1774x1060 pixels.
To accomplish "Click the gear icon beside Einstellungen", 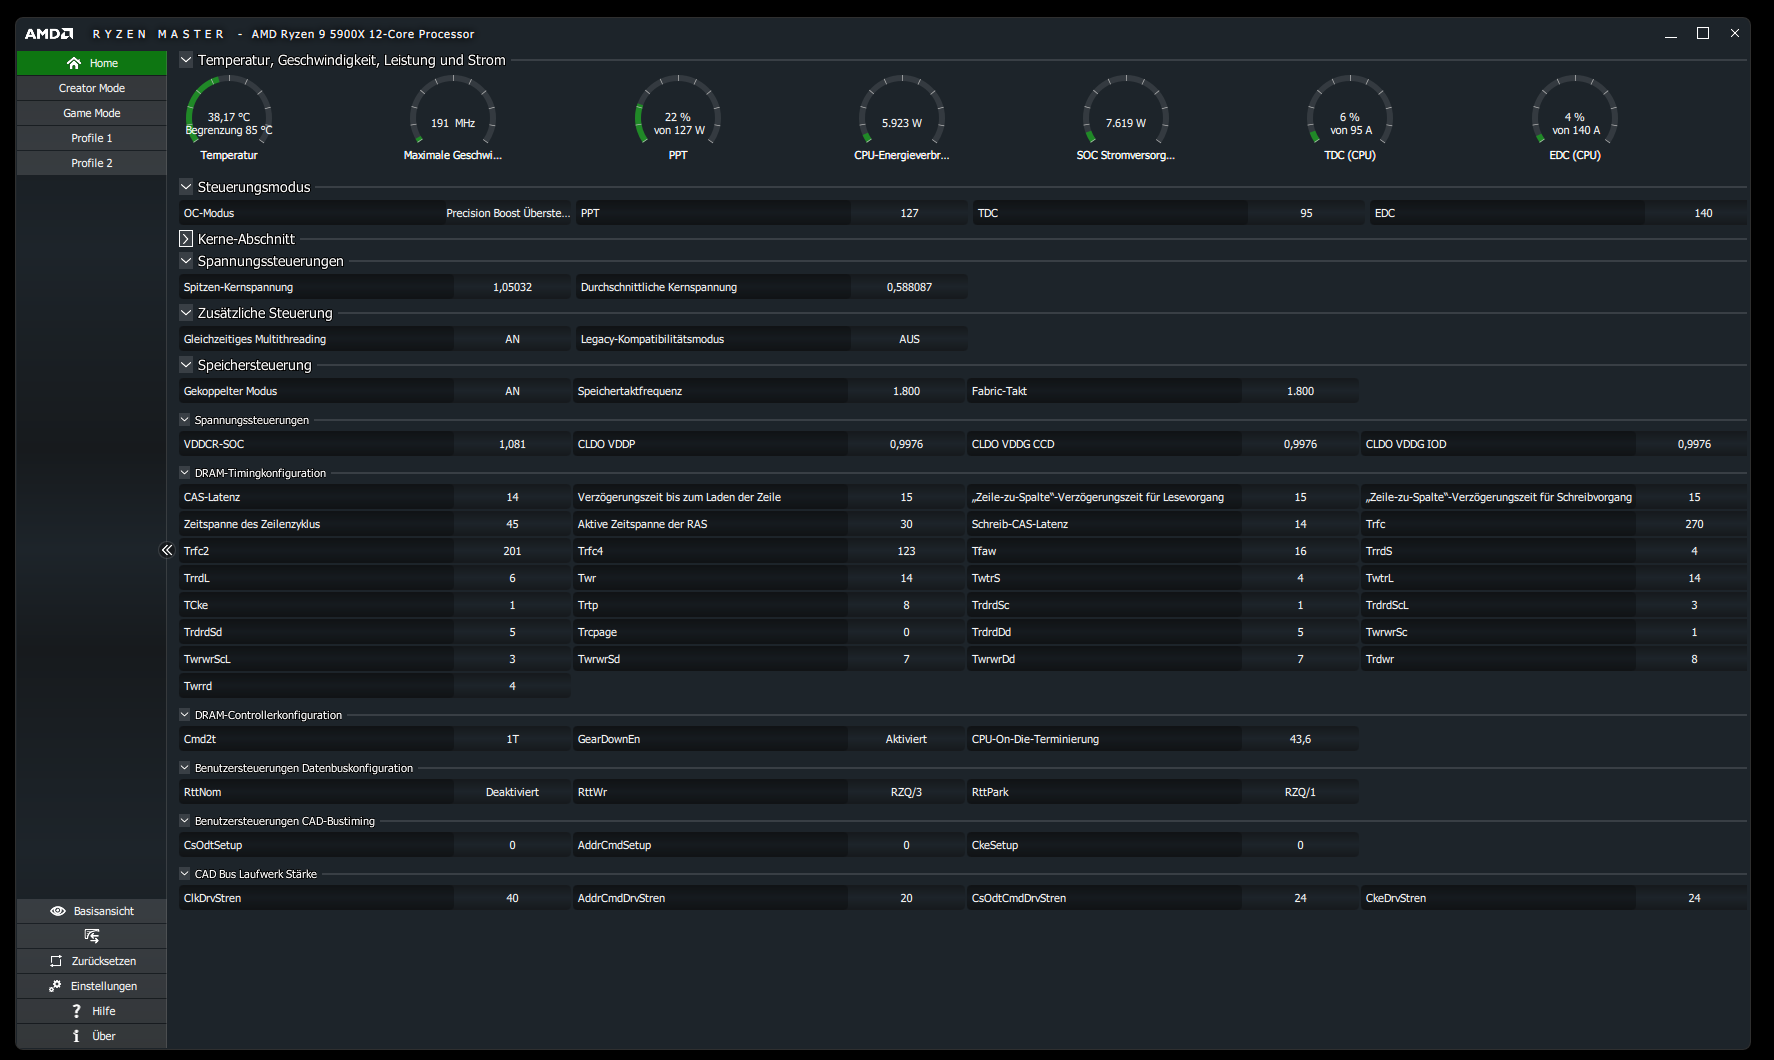I will pos(55,986).
